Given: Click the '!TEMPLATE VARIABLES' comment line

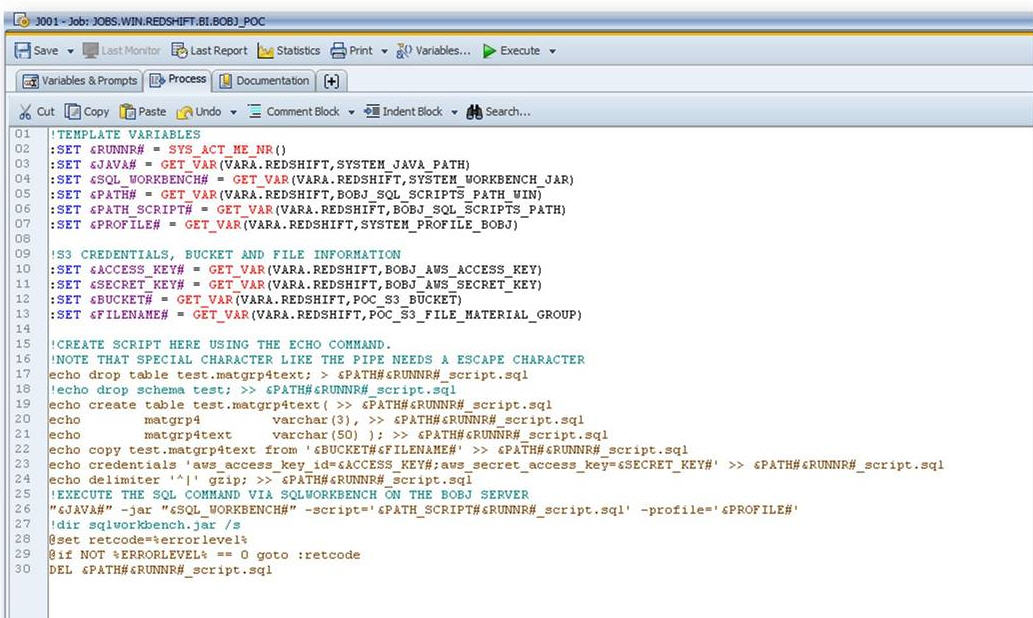Looking at the screenshot, I should [x=125, y=134].
